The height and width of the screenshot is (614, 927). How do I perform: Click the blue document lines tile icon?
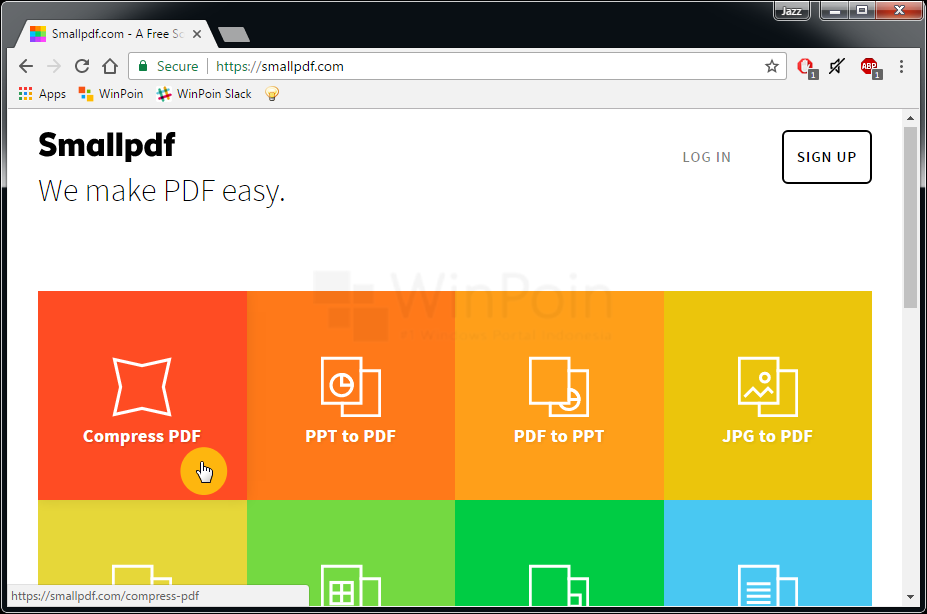767,585
